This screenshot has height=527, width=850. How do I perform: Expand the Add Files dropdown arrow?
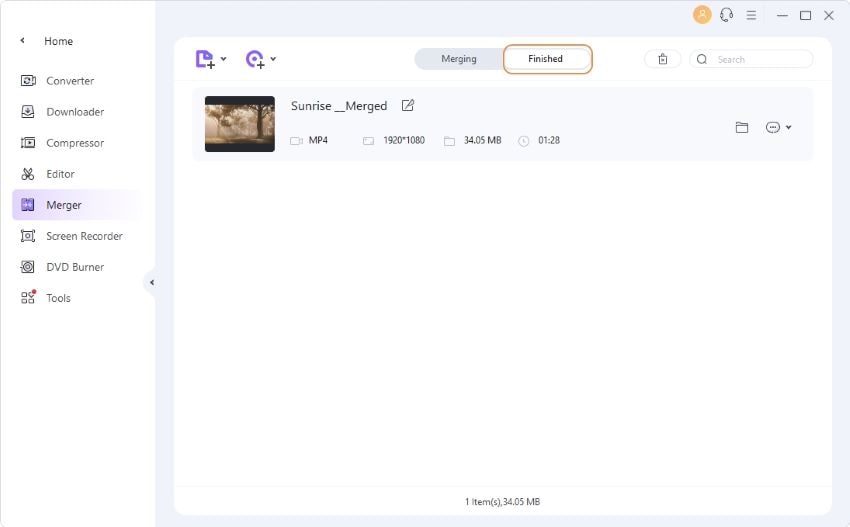223,59
